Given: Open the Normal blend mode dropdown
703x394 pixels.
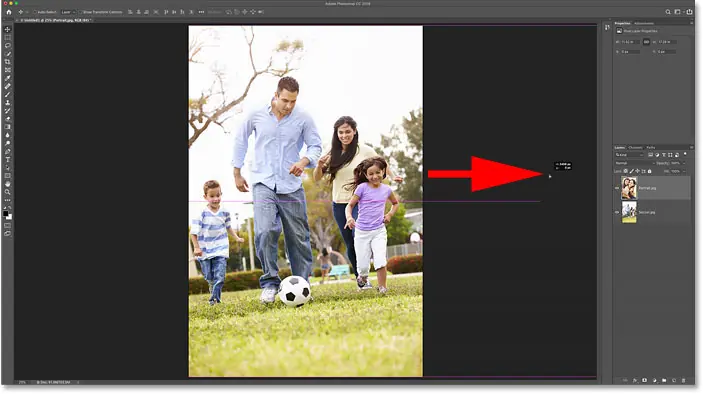Looking at the screenshot, I should click(634, 163).
